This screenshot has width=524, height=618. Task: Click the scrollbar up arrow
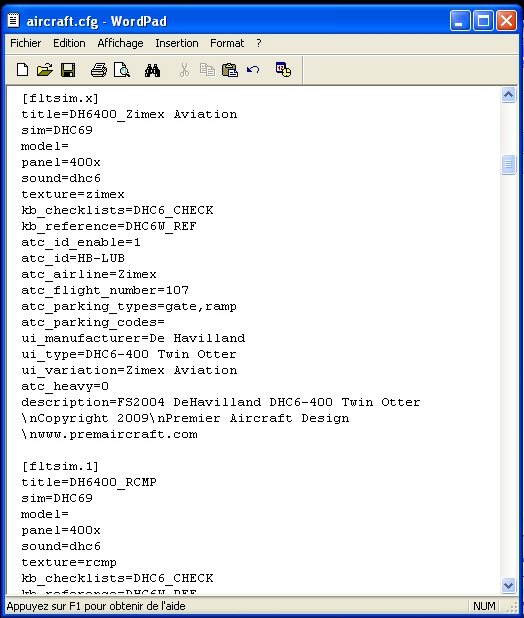(x=509, y=95)
